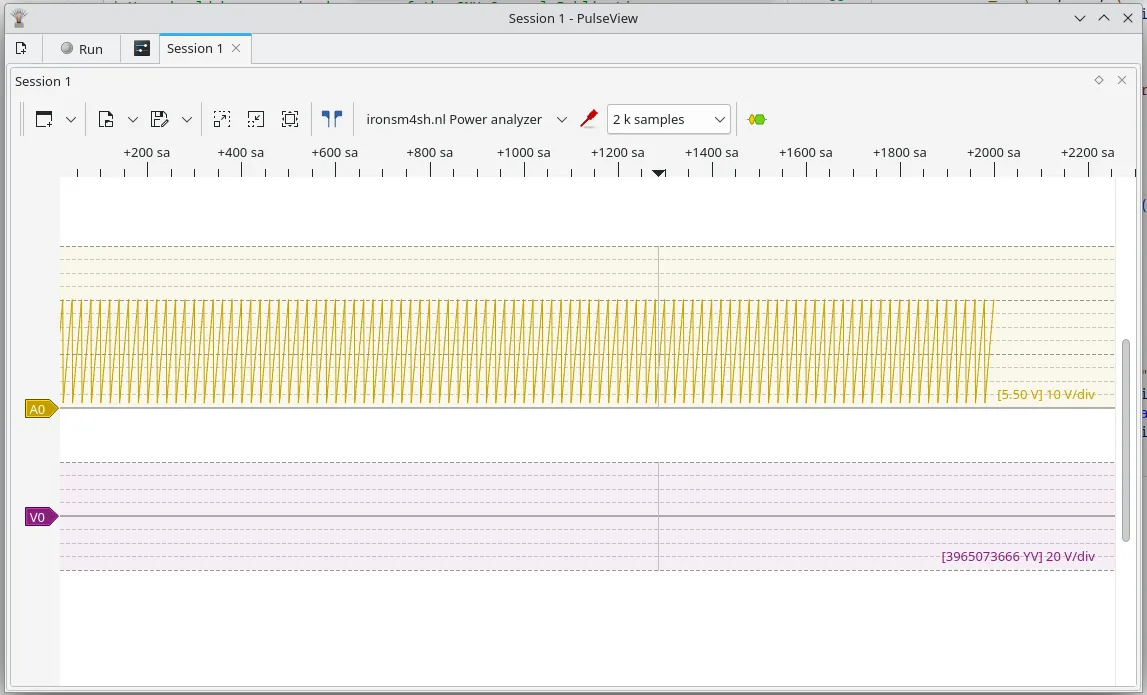The width and height of the screenshot is (1147, 695).
Task: Expand the open file dropdown arrow
Action: [132, 120]
